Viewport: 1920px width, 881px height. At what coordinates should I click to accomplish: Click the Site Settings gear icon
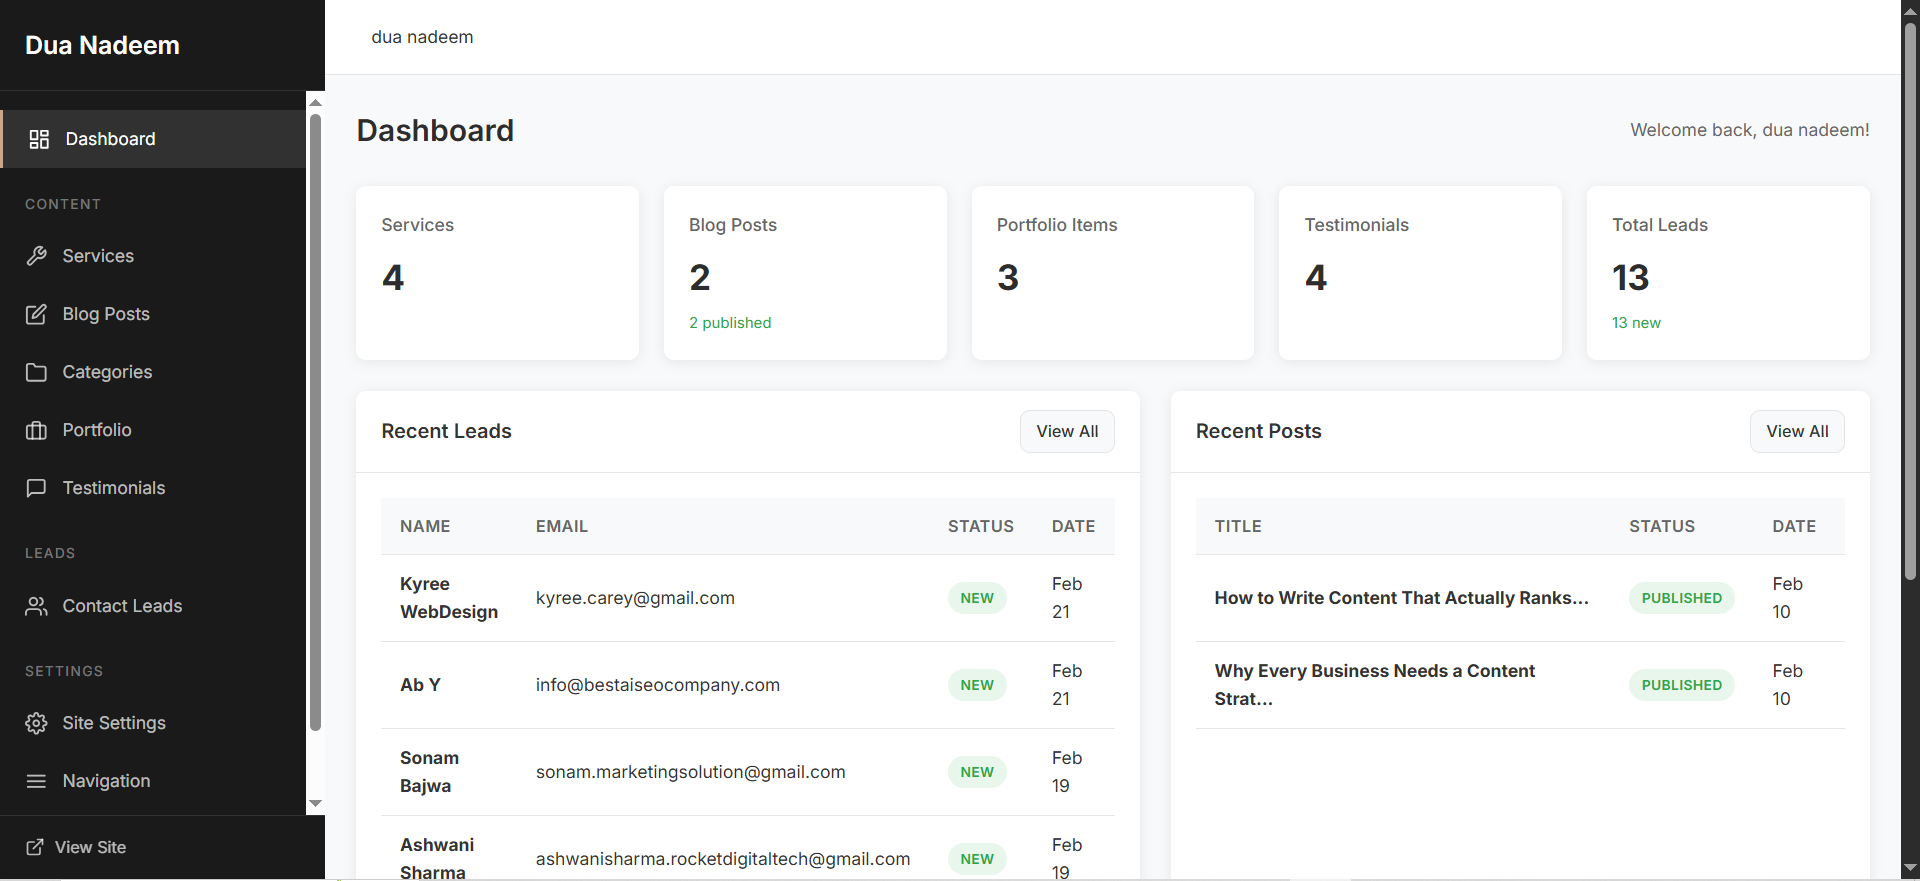[37, 723]
